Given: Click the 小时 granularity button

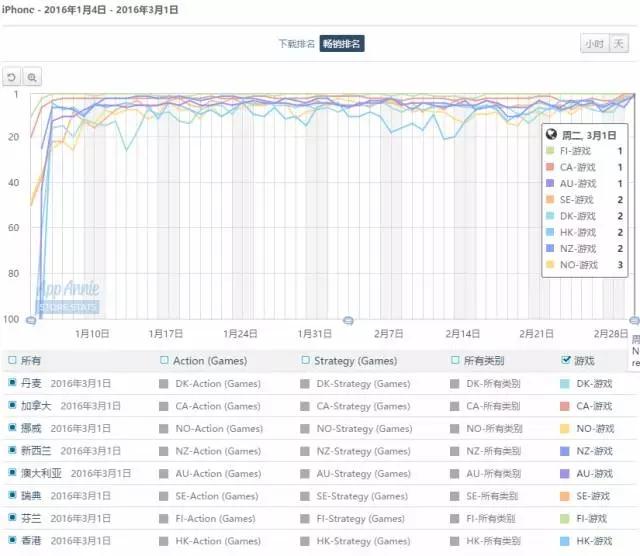Looking at the screenshot, I should (594, 44).
